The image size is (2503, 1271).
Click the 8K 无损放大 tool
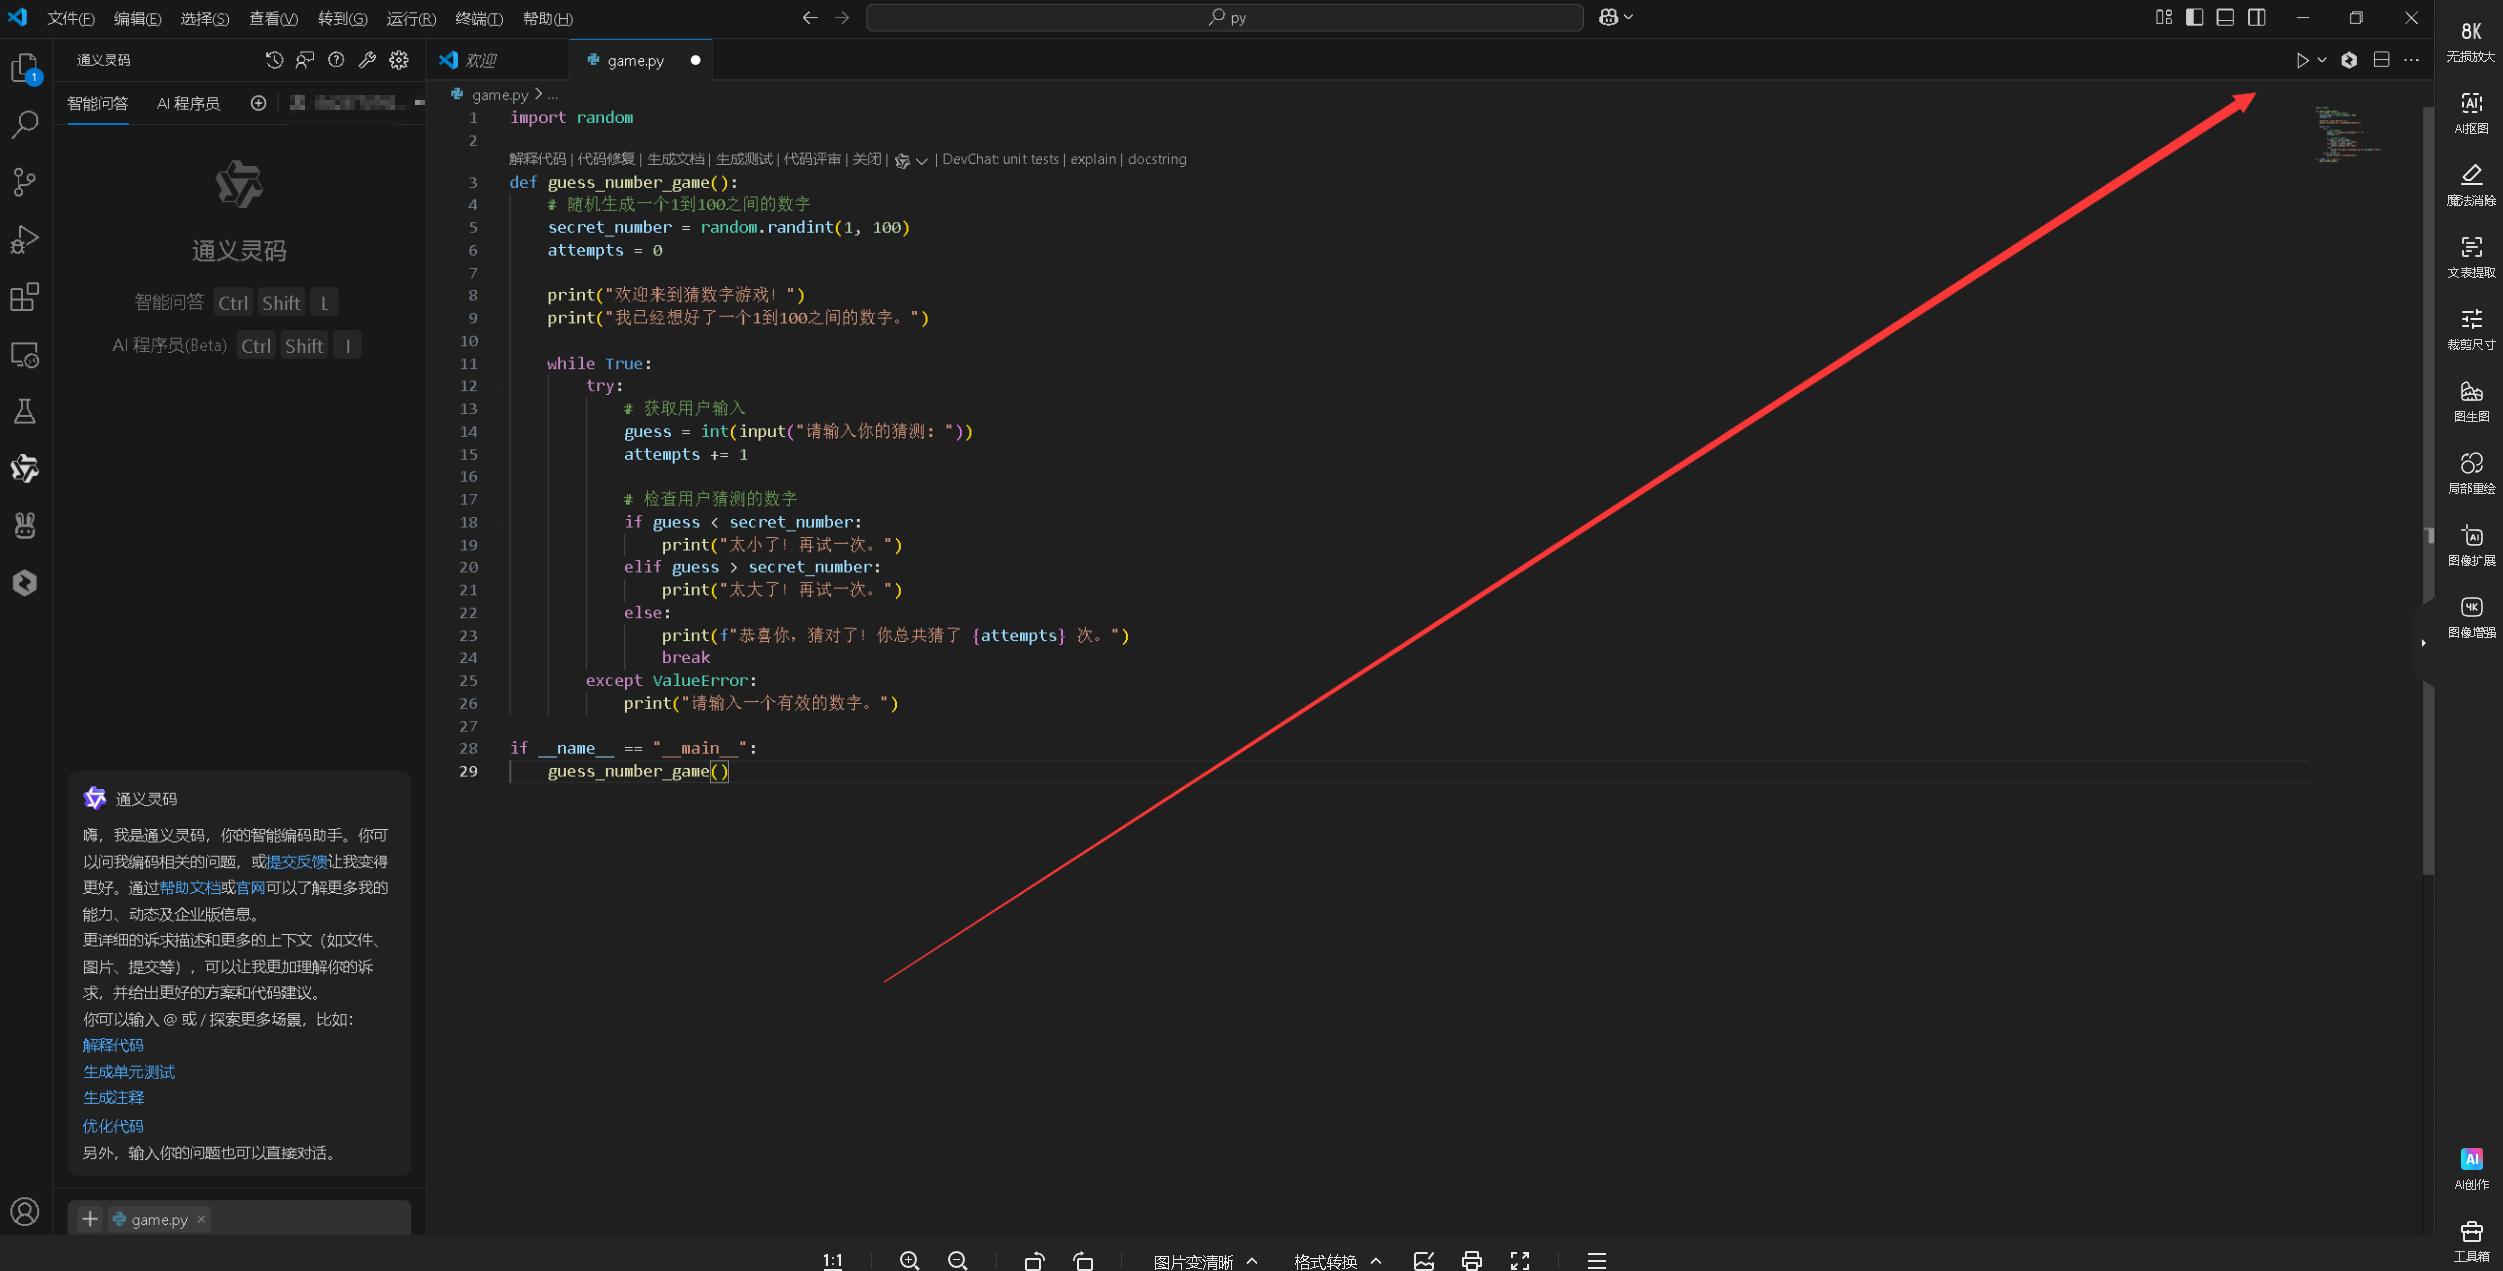(x=2471, y=41)
